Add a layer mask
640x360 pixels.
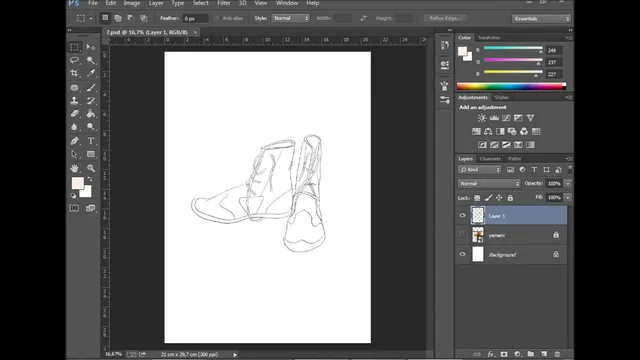point(504,354)
